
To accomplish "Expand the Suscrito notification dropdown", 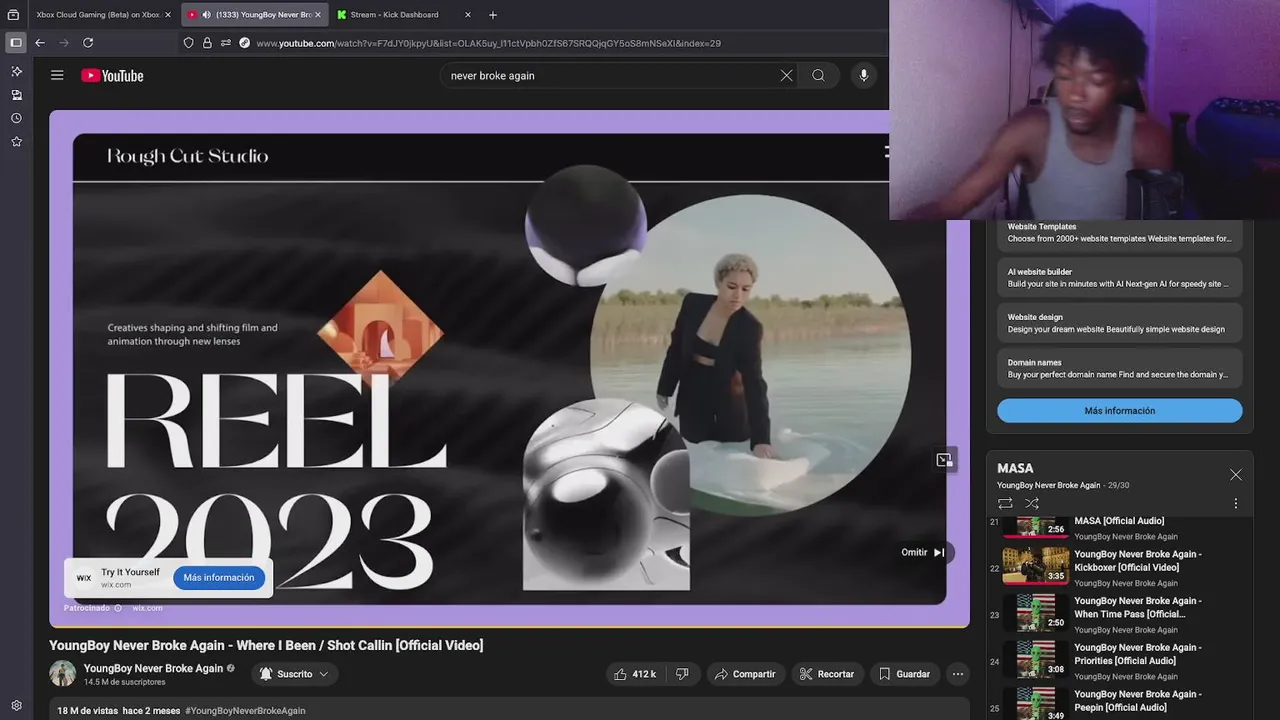I will 295,674.
